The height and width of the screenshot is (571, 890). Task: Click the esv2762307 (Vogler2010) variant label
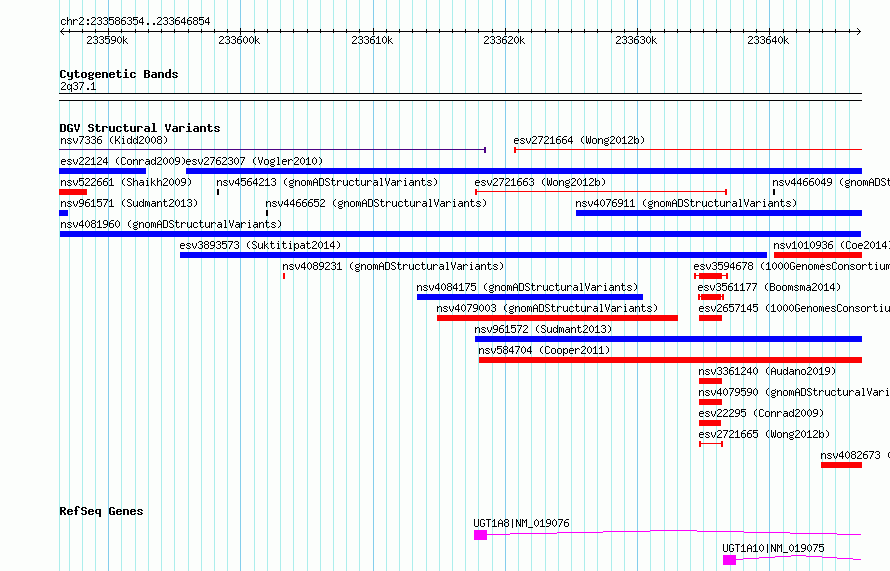(254, 161)
